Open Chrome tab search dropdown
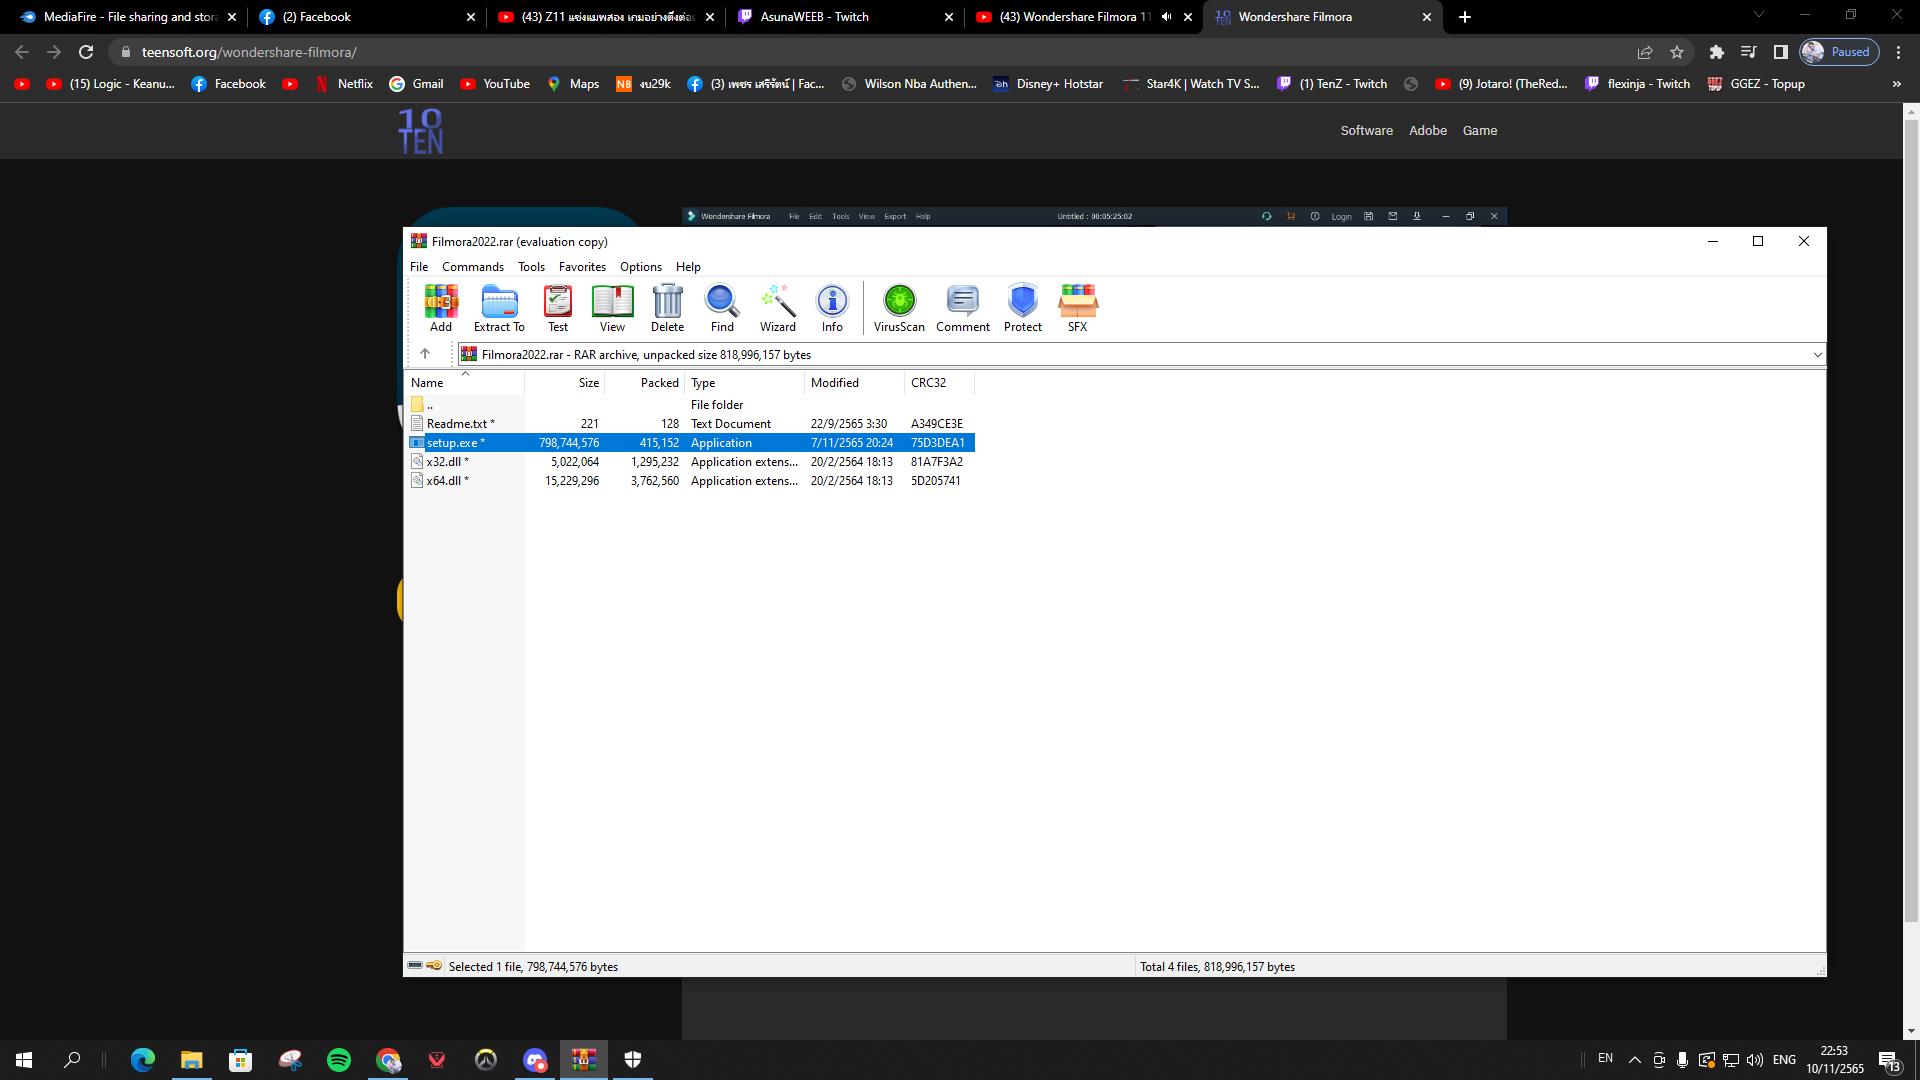The image size is (1920, 1080). (x=1758, y=15)
